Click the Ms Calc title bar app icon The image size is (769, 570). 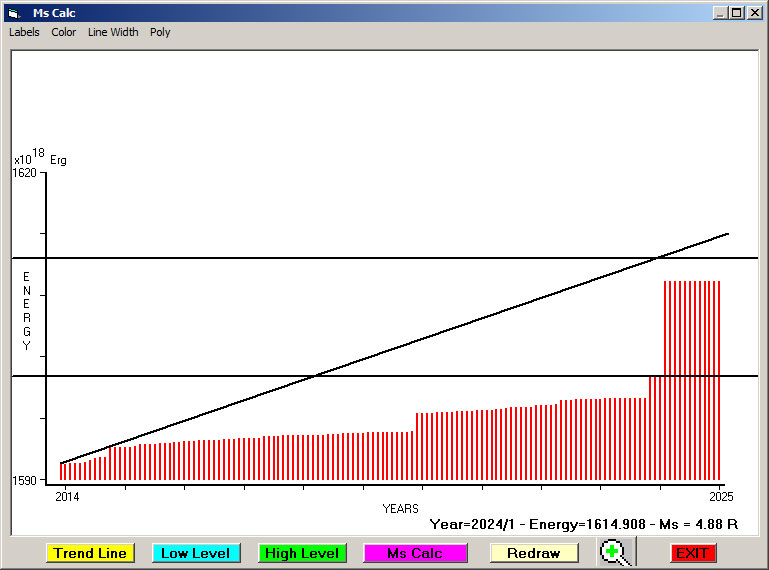coord(14,13)
